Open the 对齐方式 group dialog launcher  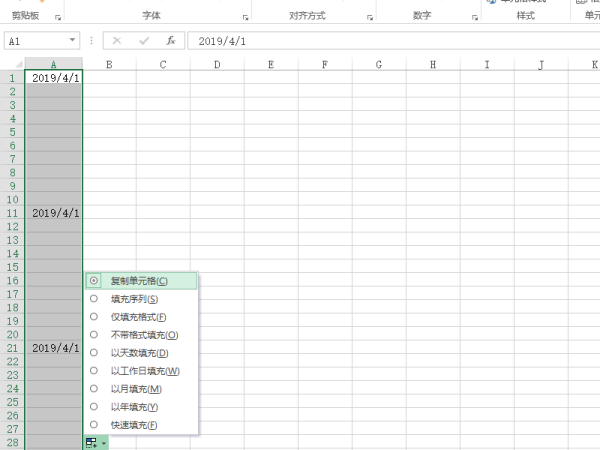[369, 18]
